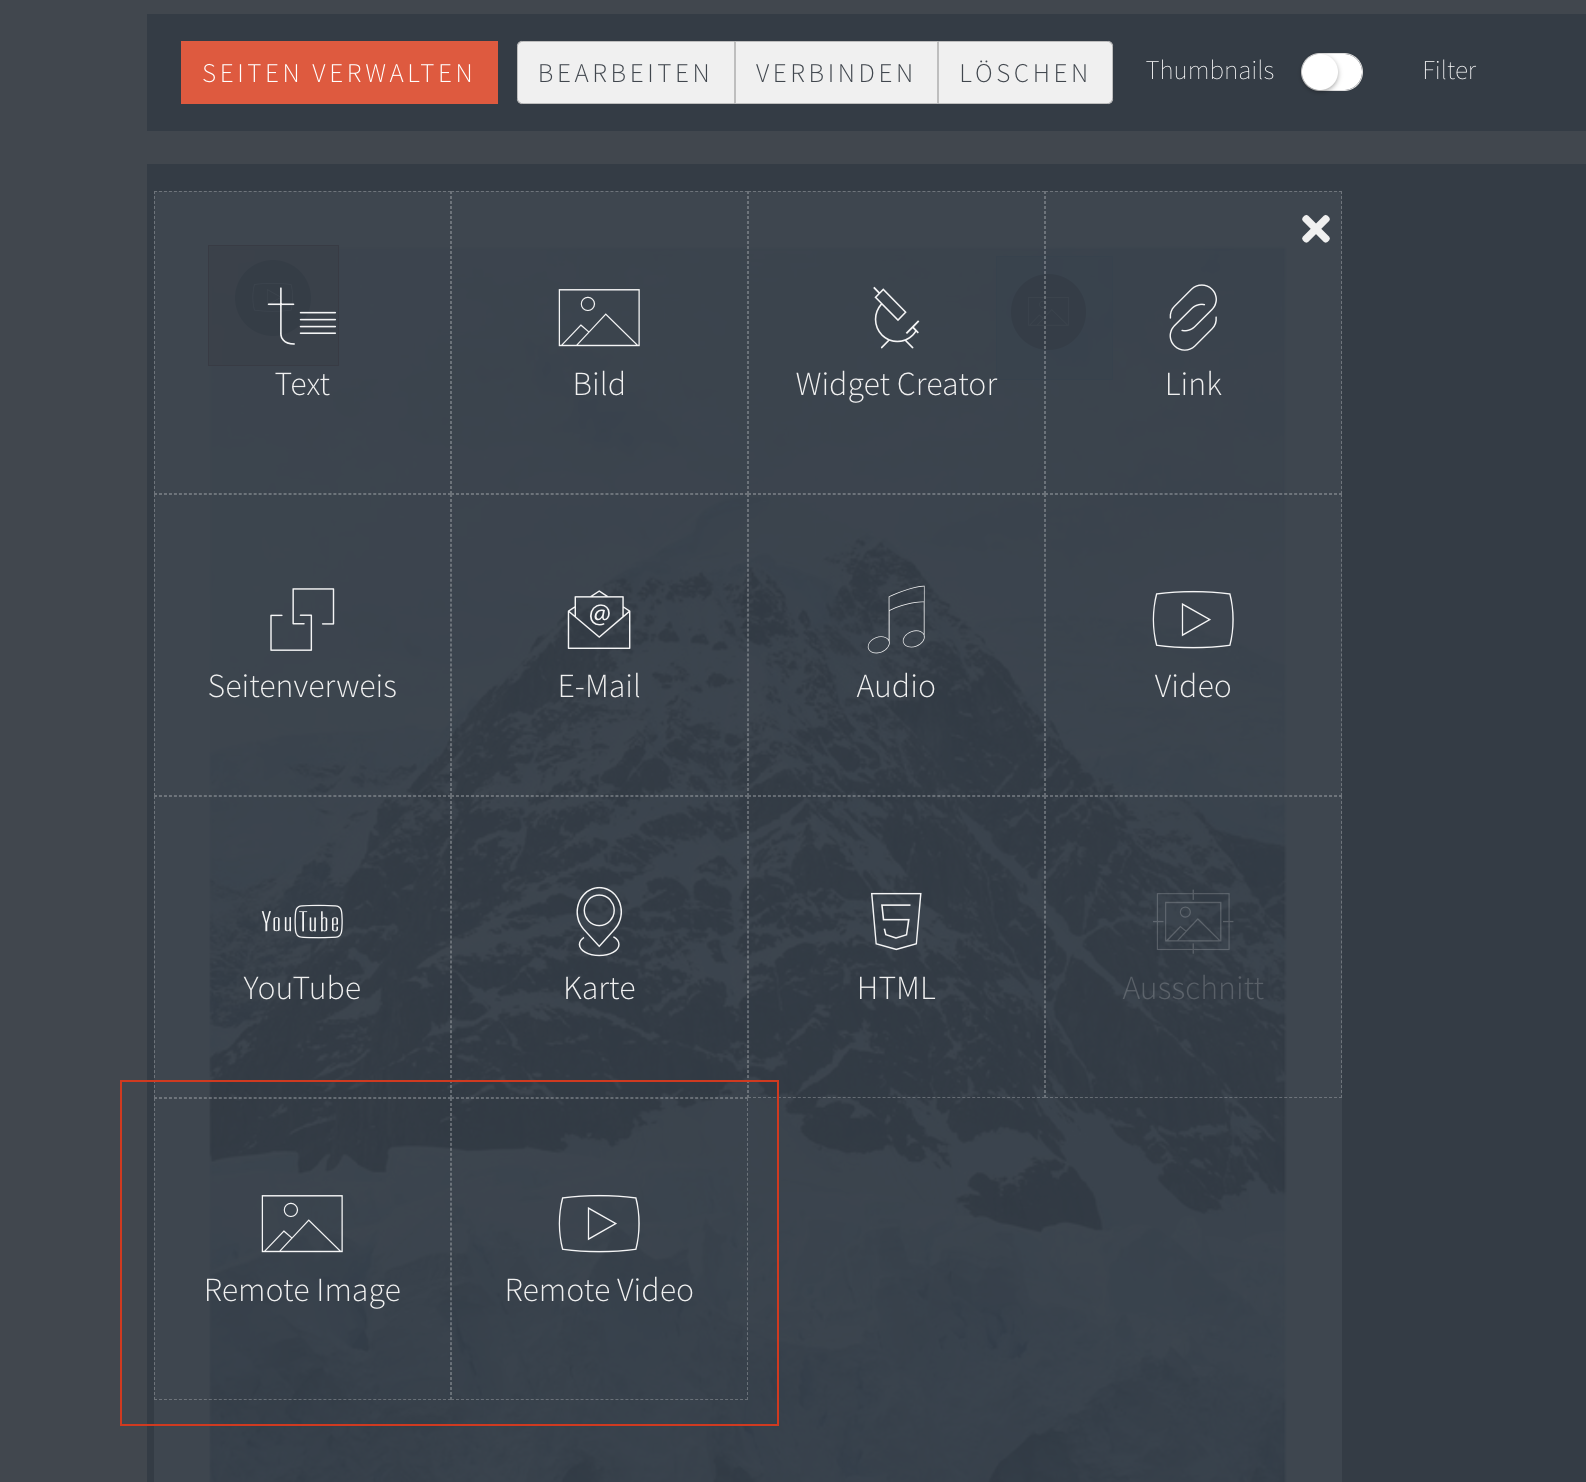Toggle the Thumbnails switch

[x=1332, y=72]
